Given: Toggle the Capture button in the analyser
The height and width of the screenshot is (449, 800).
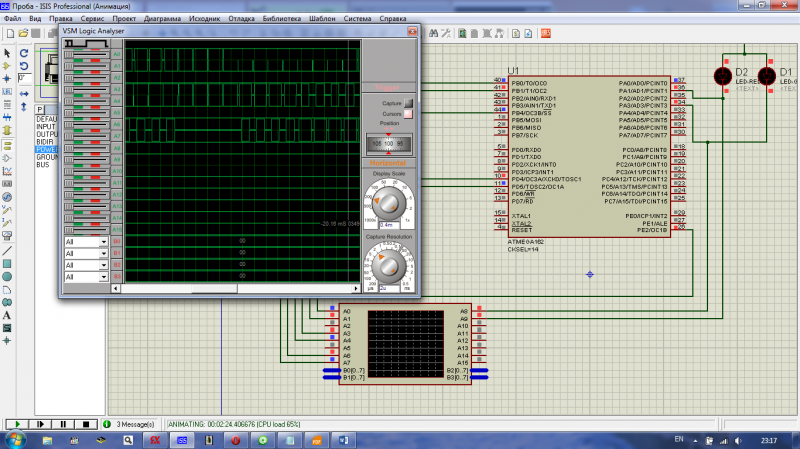Looking at the screenshot, I should pyautogui.click(x=408, y=102).
